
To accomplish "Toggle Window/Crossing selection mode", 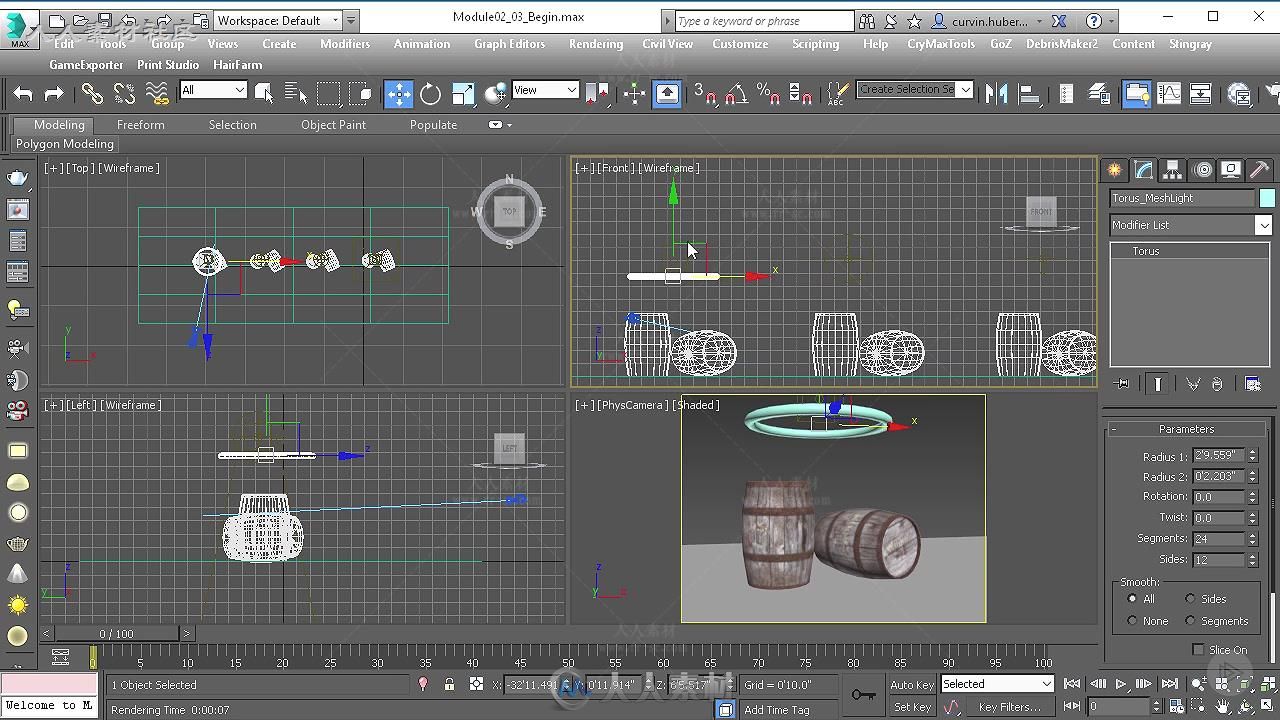I will [361, 94].
